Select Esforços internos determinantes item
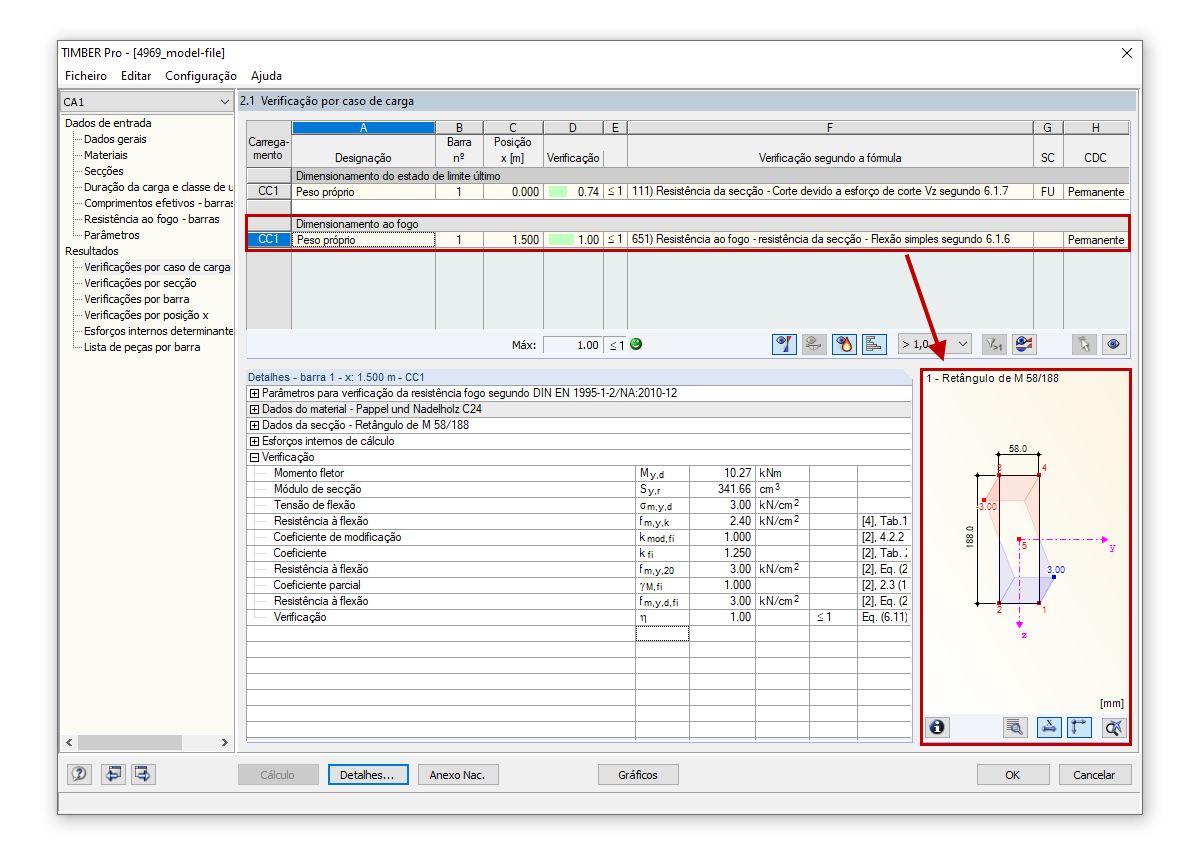 pyautogui.click(x=158, y=331)
